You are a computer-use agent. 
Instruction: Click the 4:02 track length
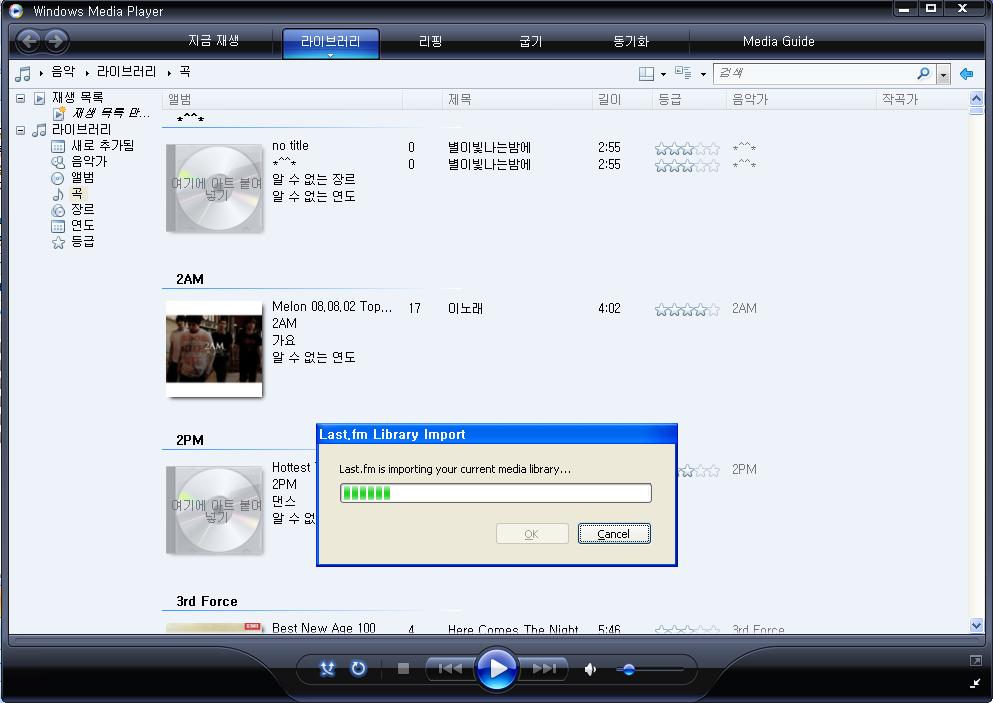click(609, 309)
